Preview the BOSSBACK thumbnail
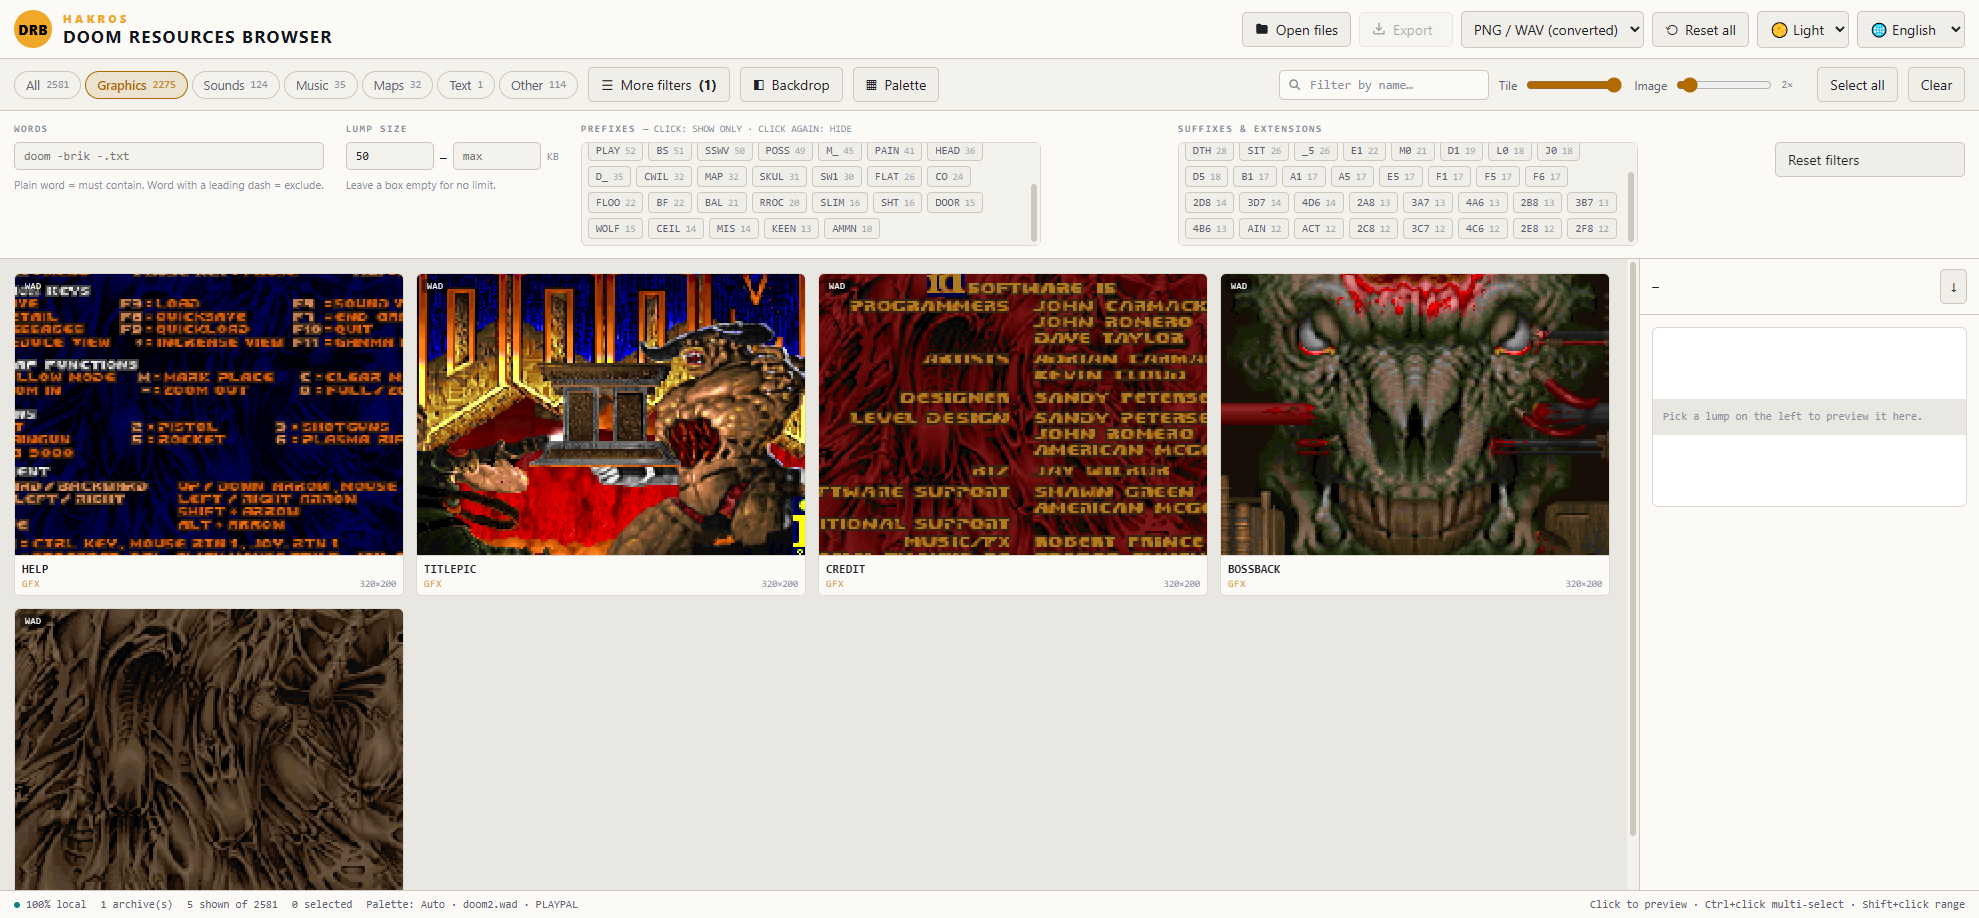The image size is (1979, 918). (x=1415, y=415)
